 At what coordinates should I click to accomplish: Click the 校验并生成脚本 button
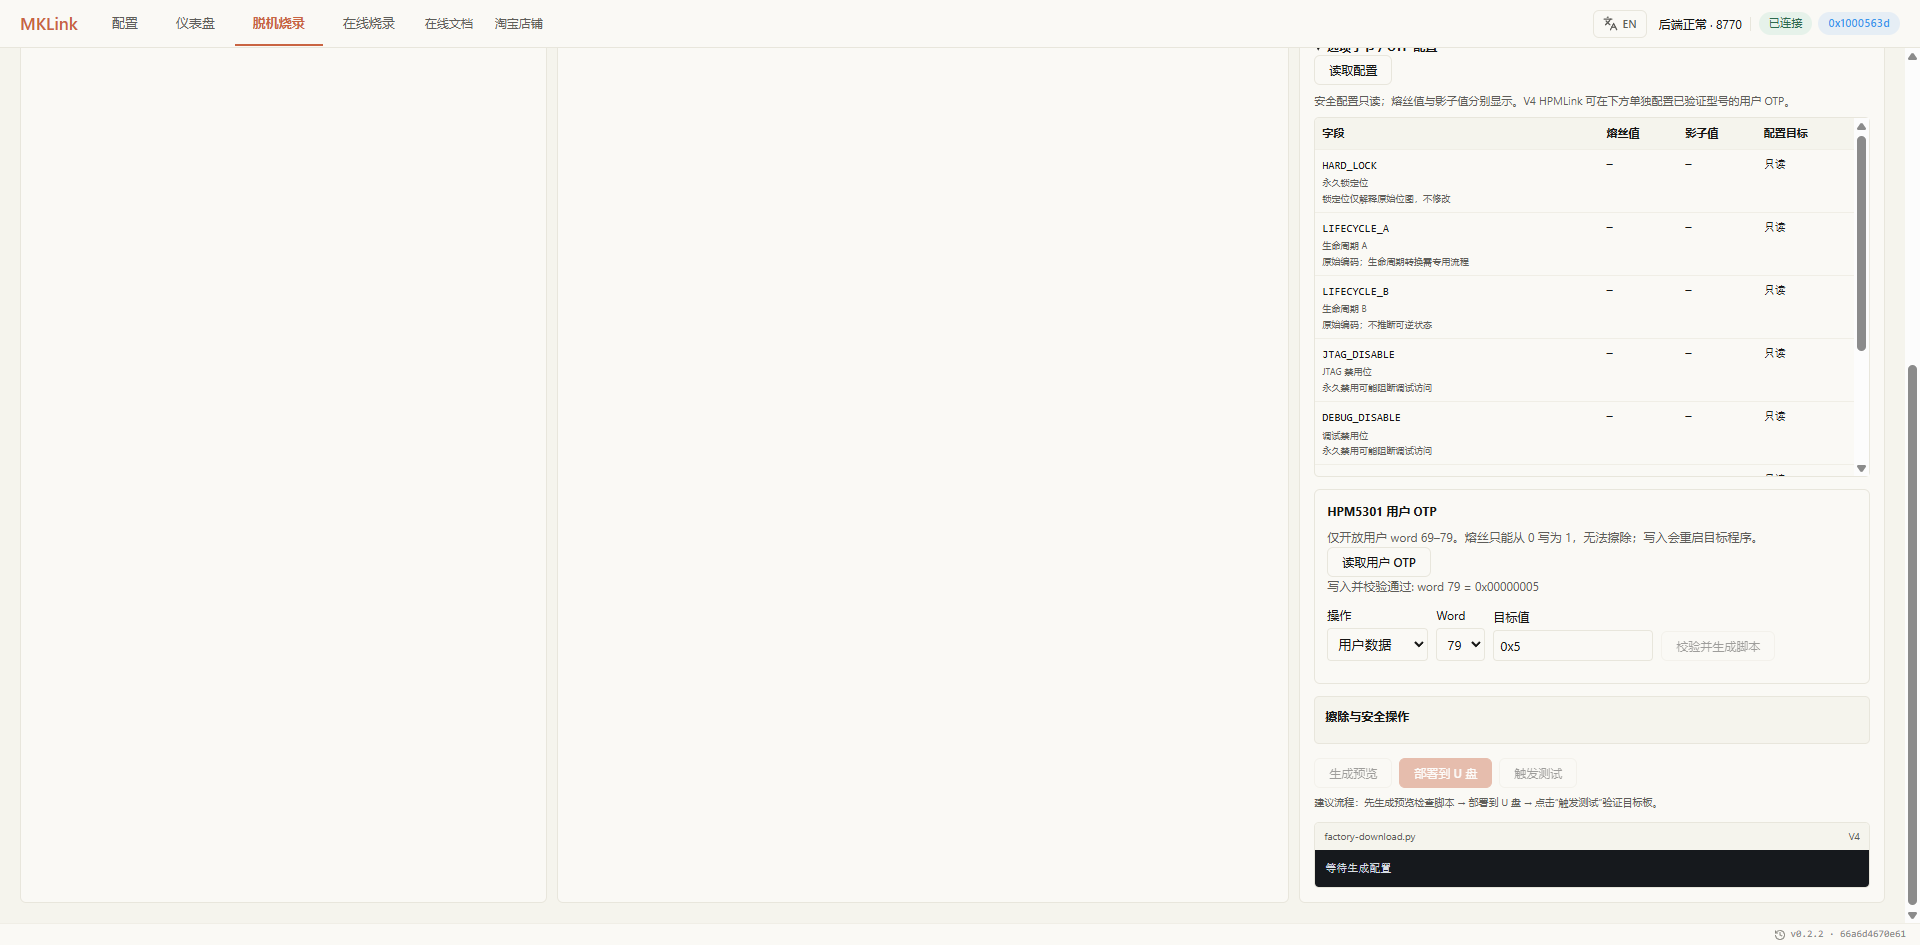pos(1718,646)
